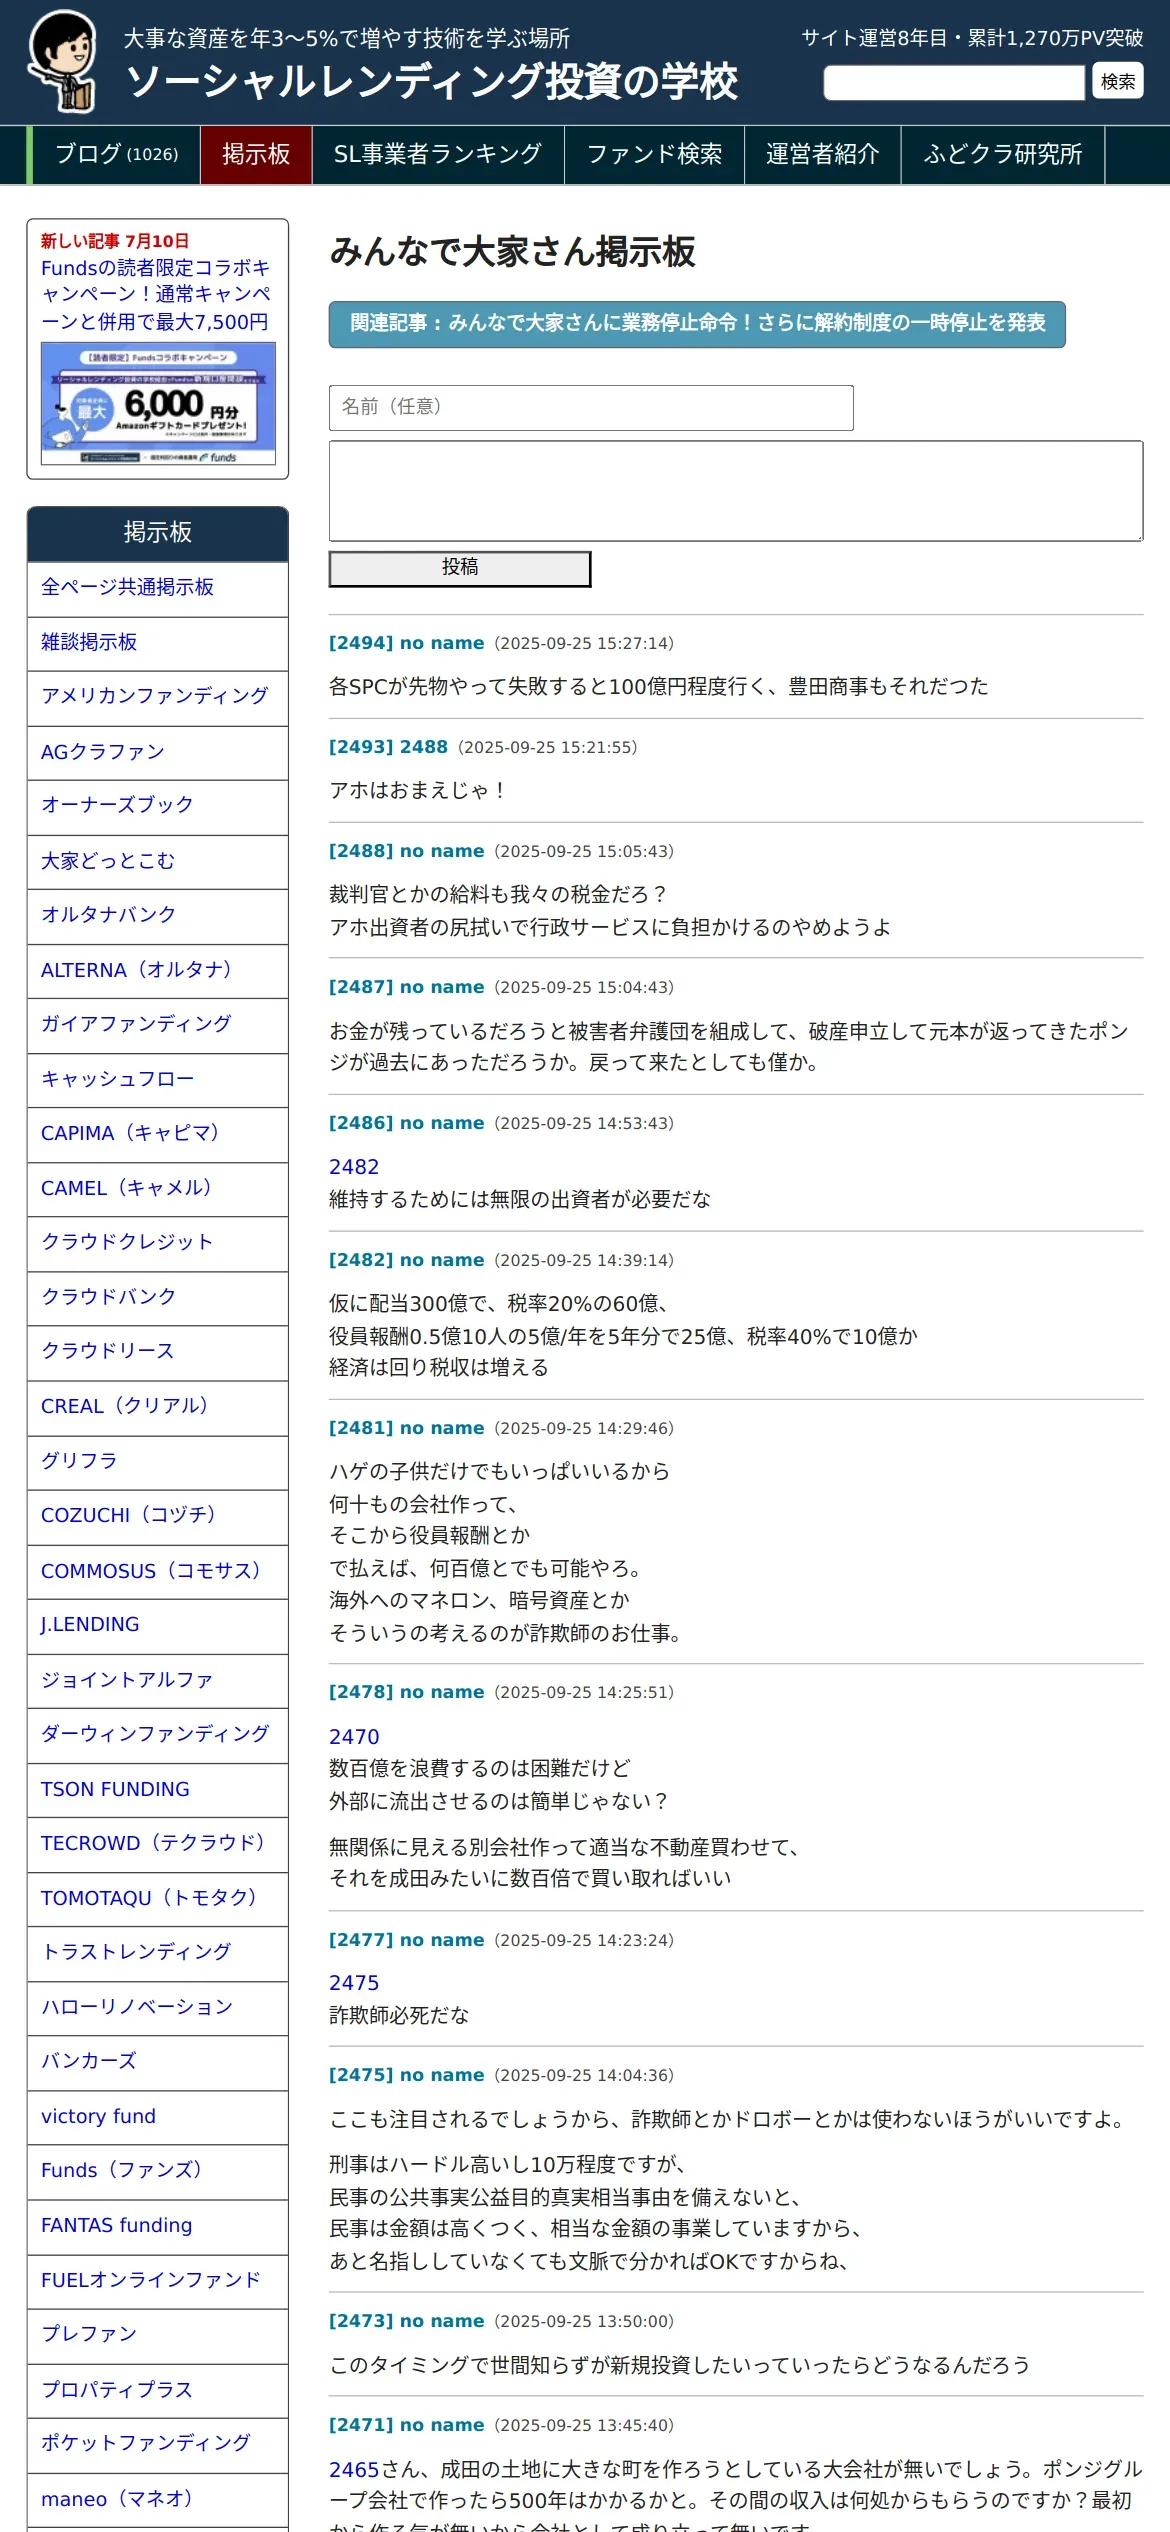Open TSON FUNDING board

[158, 1789]
